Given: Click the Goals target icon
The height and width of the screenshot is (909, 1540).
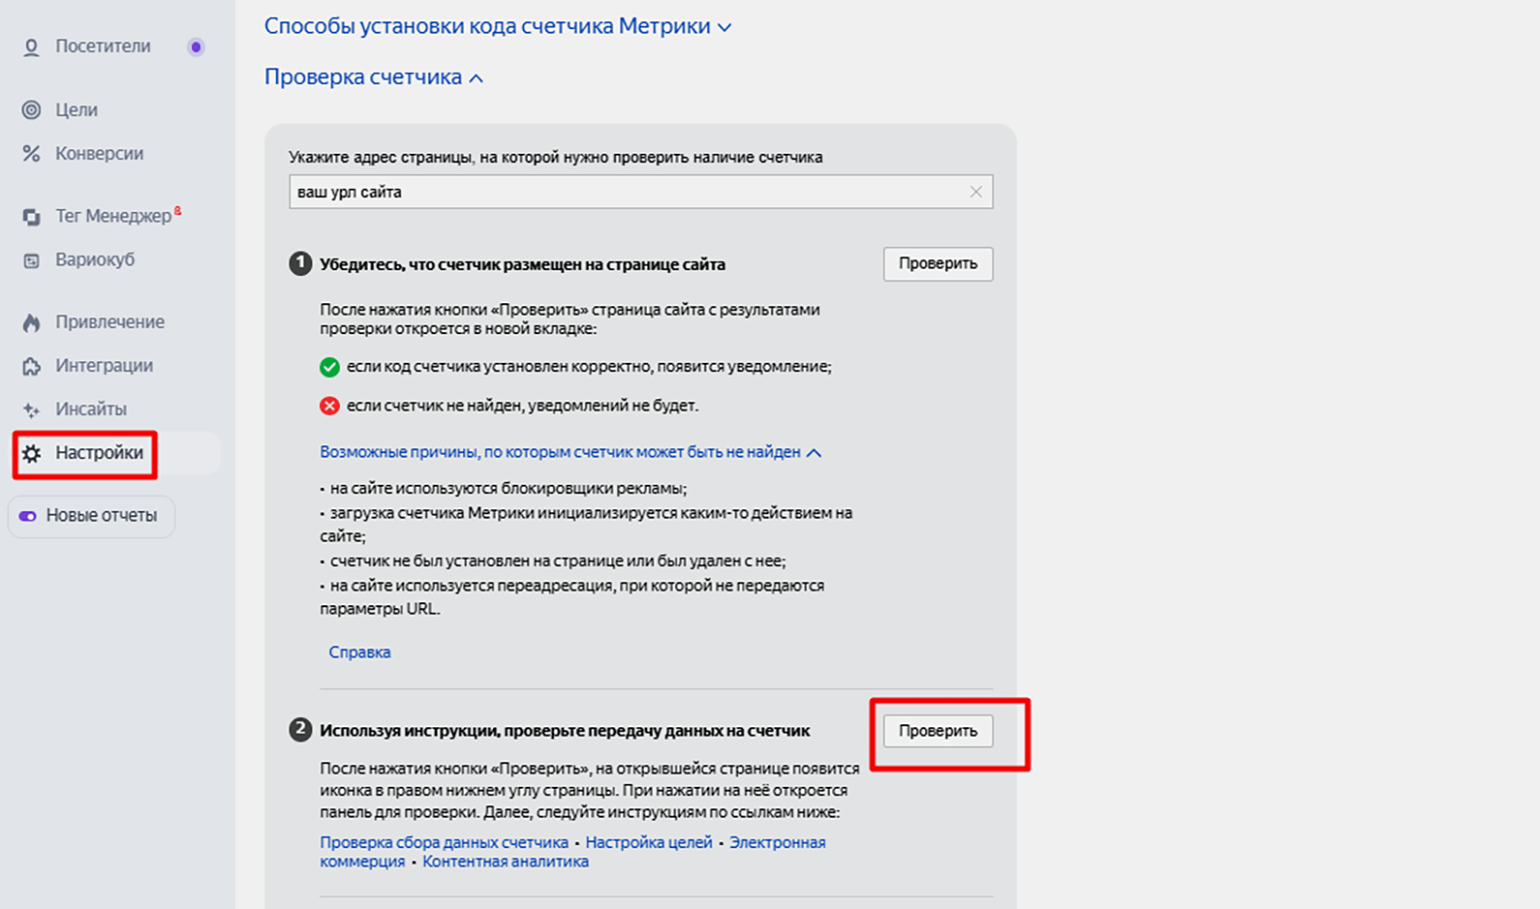Looking at the screenshot, I should [x=31, y=110].
